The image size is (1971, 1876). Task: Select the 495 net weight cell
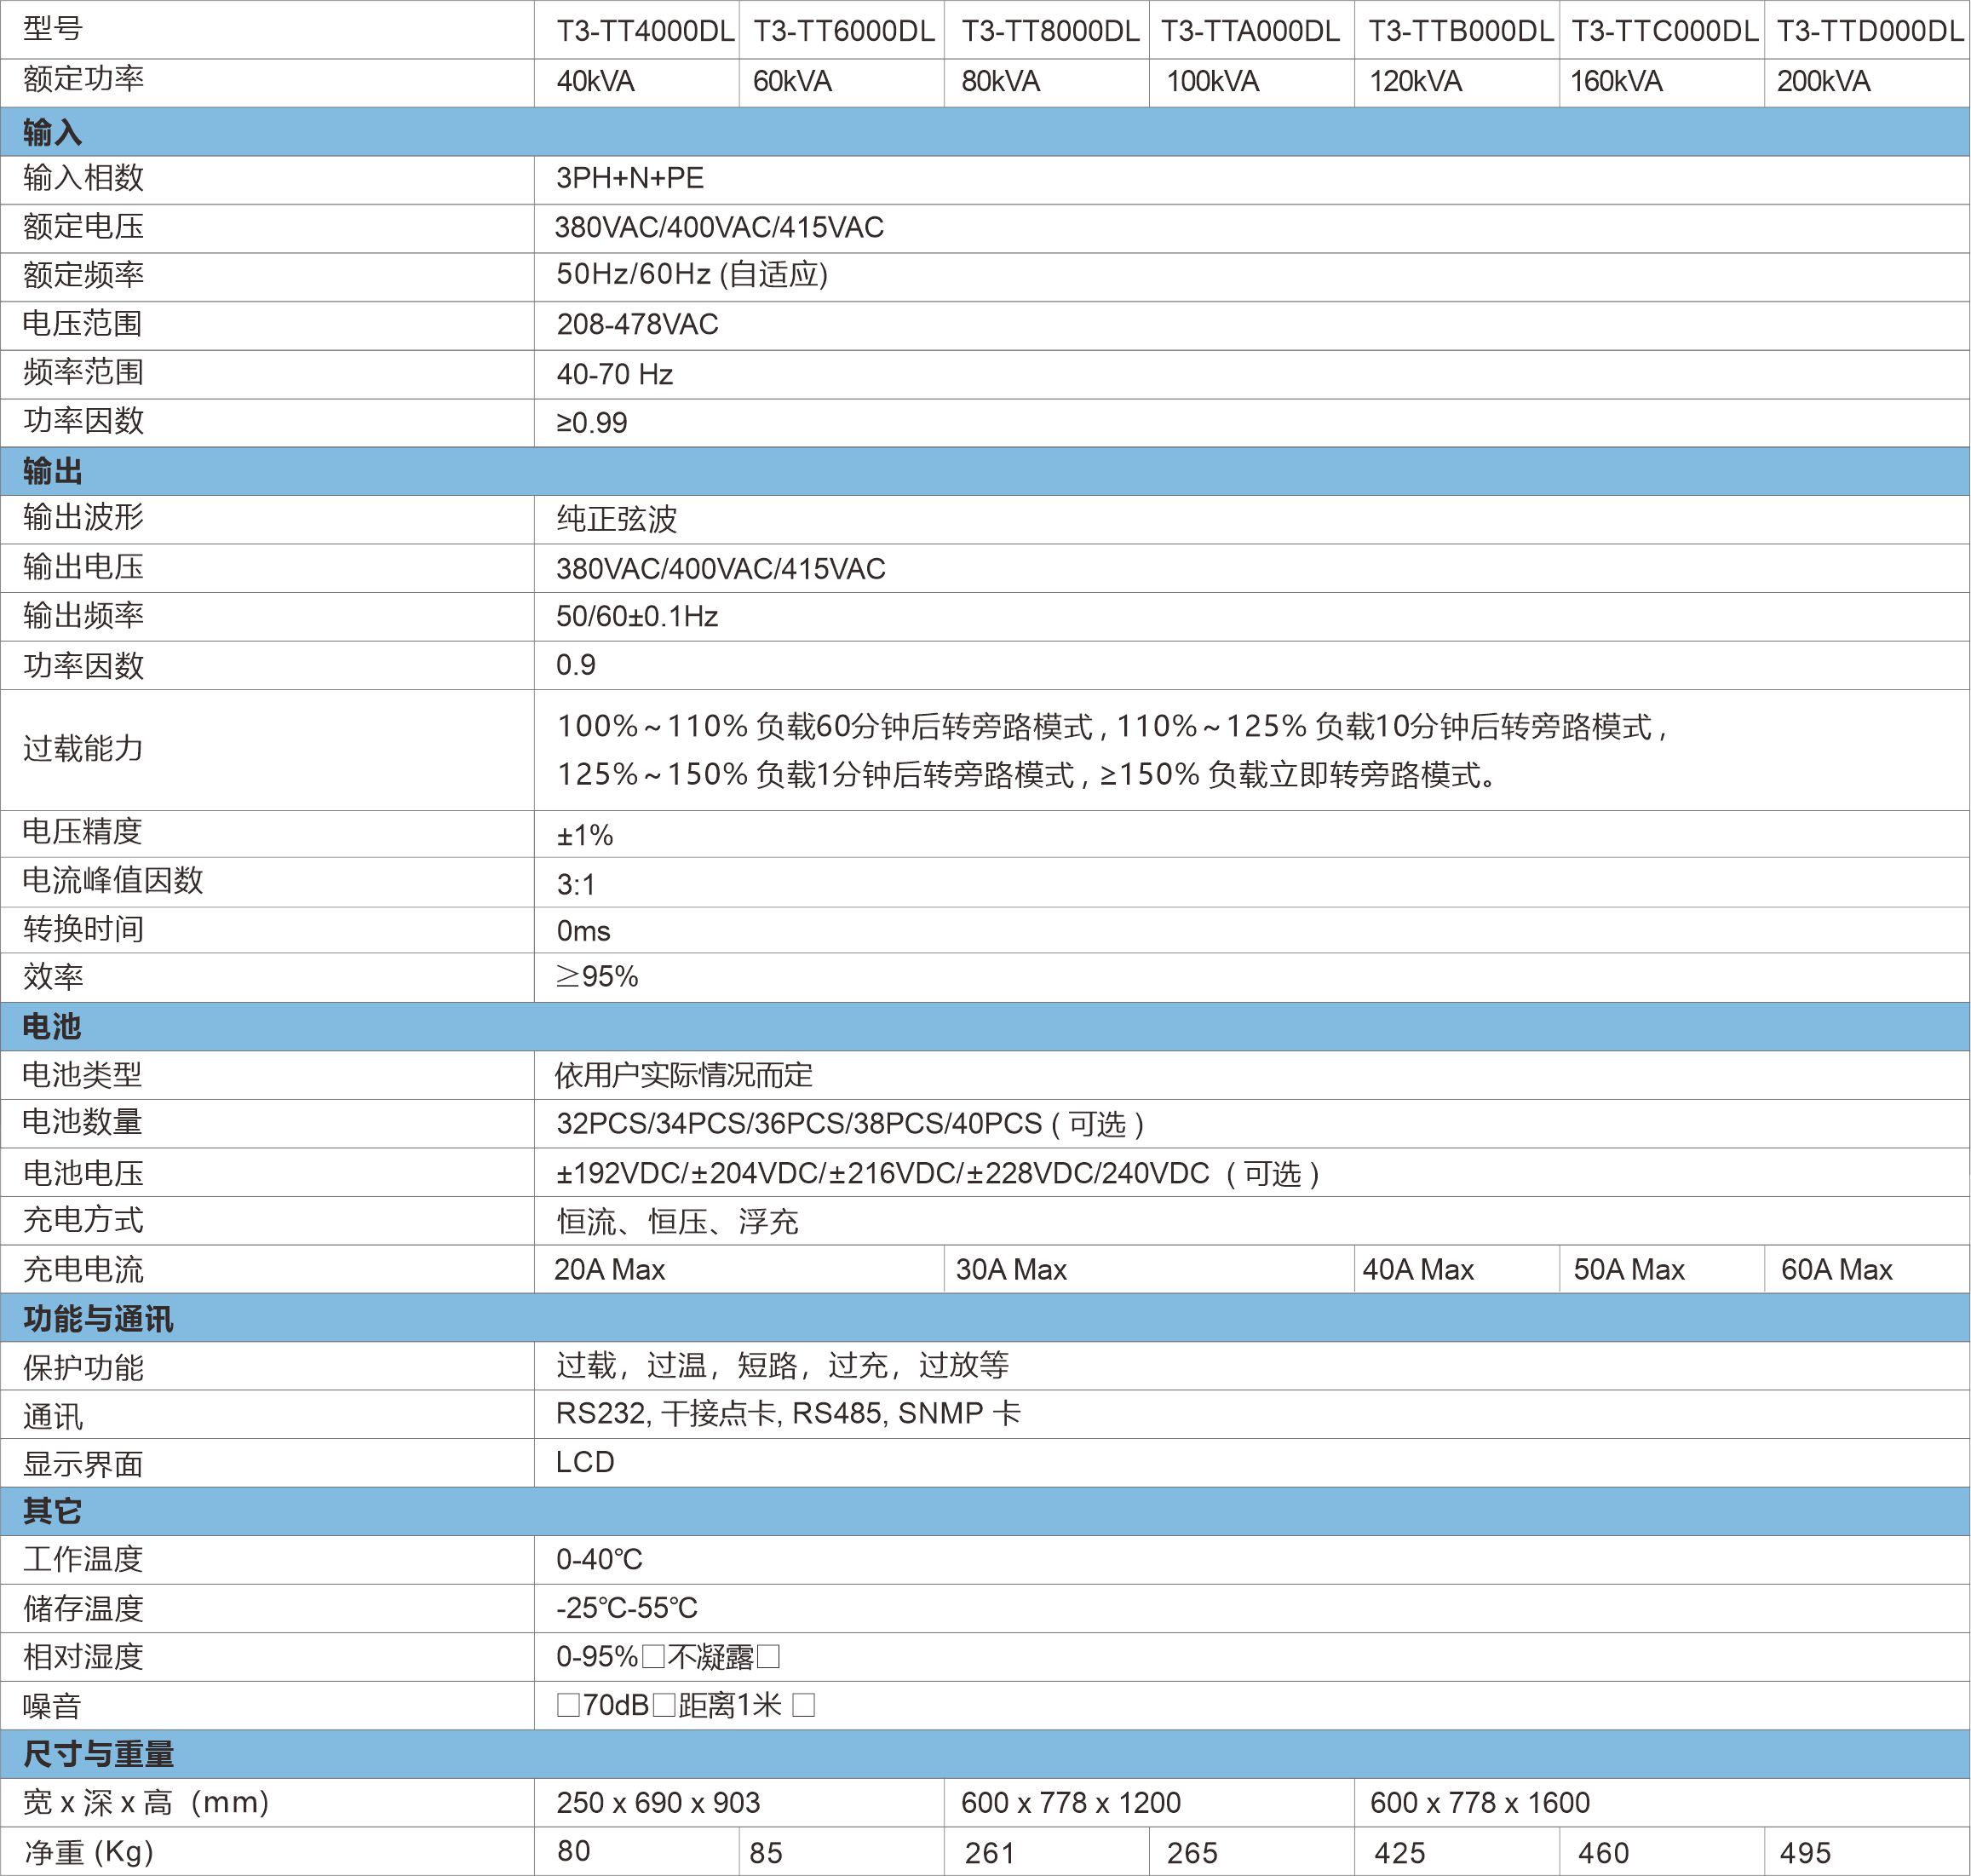[1805, 1853]
